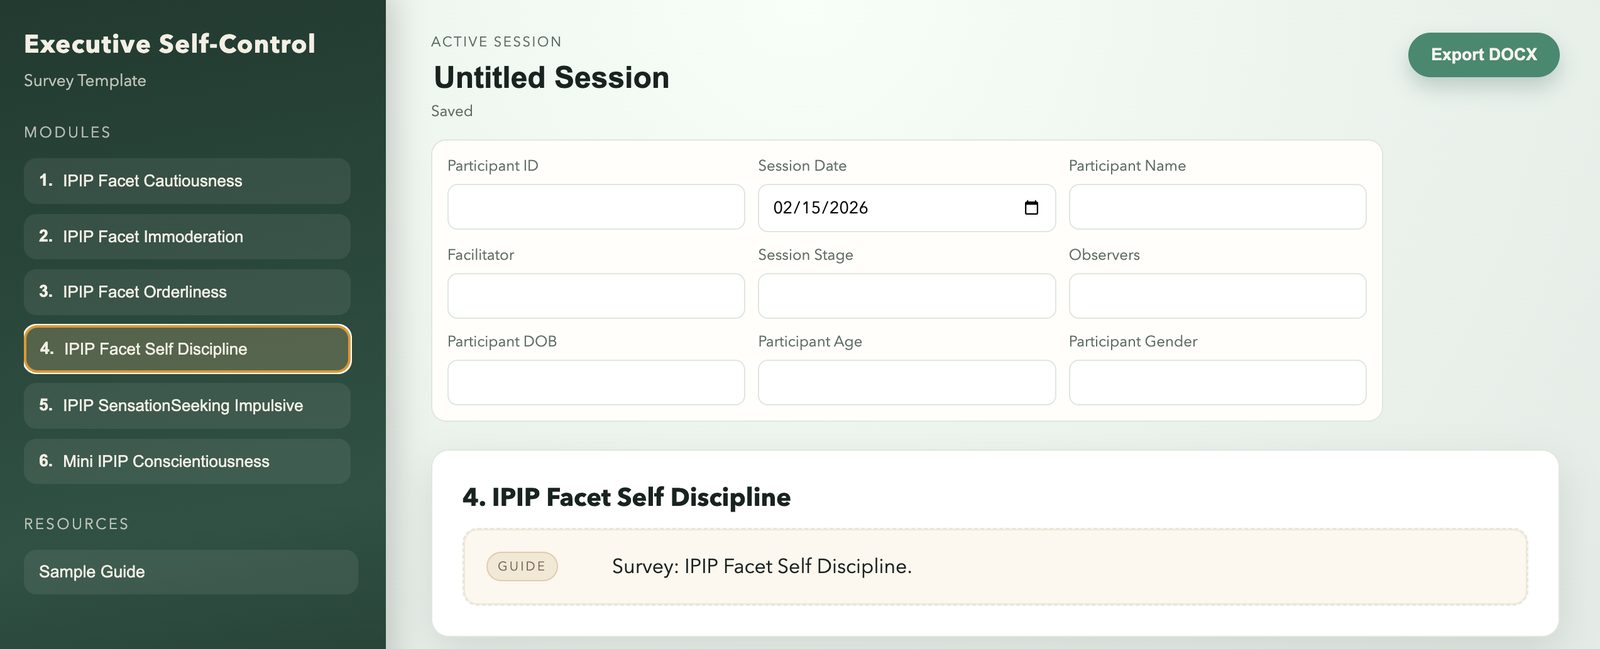The height and width of the screenshot is (649, 1600).
Task: Click the Observers input field
Action: coord(1217,296)
